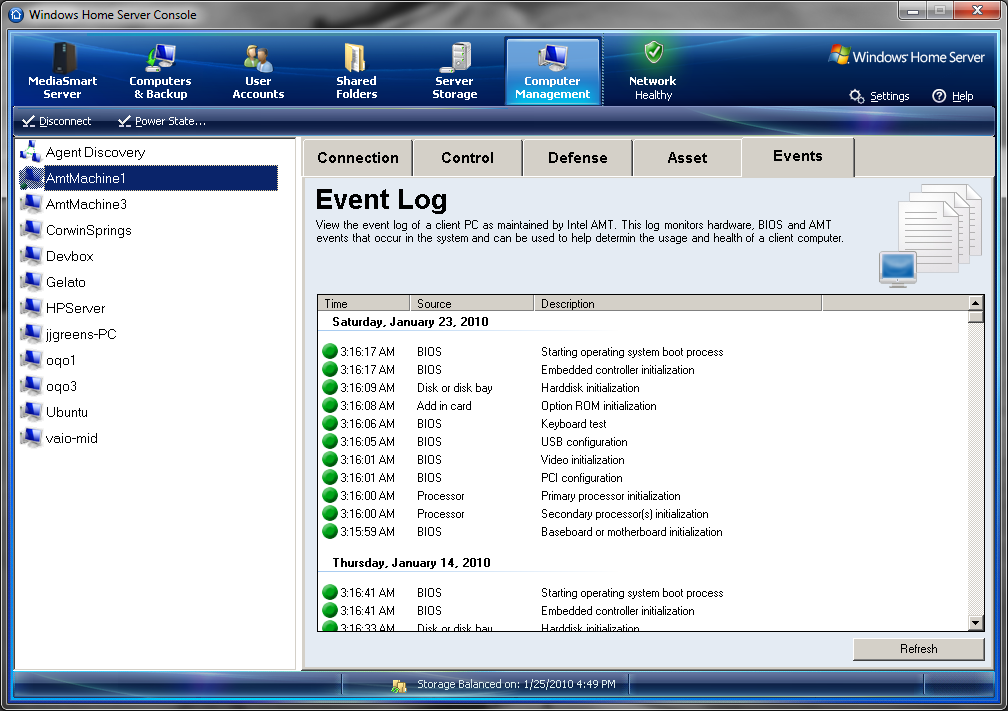Screen dimensions: 1008x711
Task: Click the Storage Balanced on status text
Action: [516, 684]
